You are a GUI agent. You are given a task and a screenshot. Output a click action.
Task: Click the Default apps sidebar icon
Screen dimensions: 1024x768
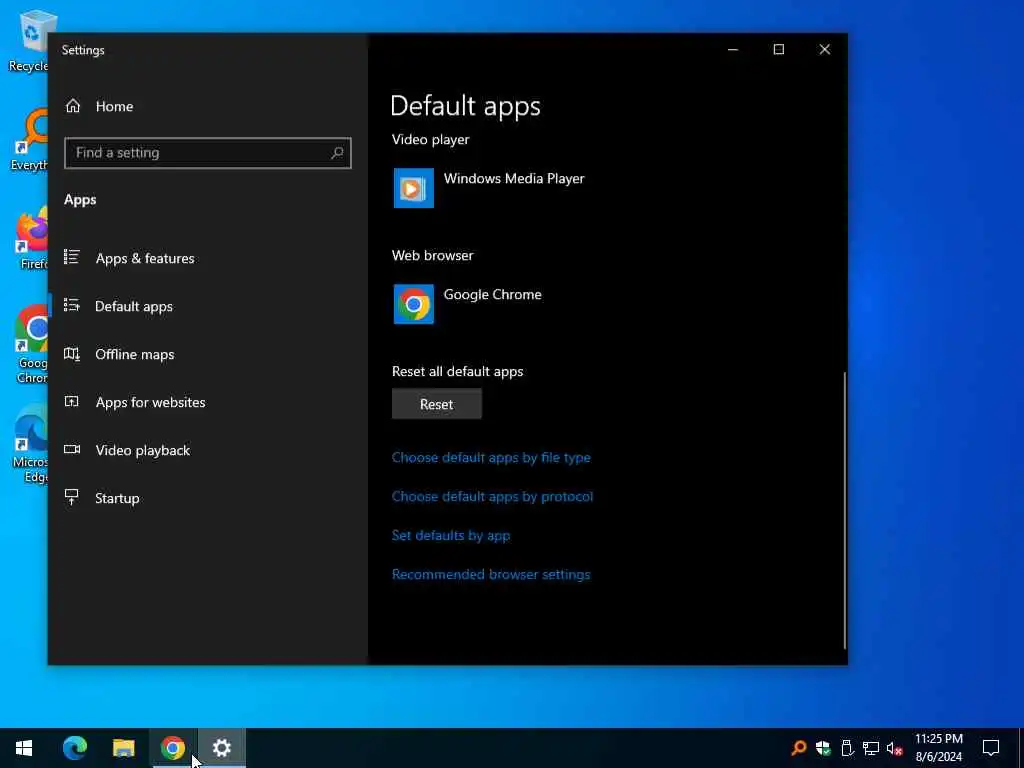(x=72, y=305)
